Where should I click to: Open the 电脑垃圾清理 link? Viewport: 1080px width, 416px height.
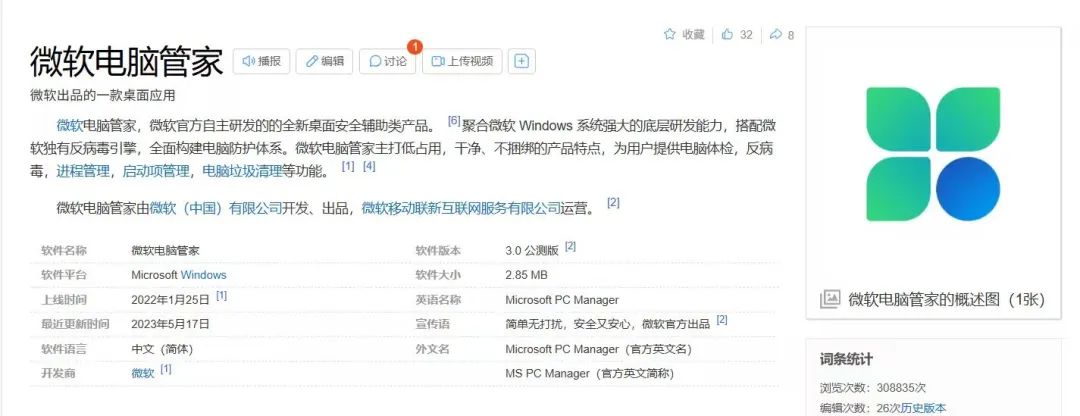[242, 171]
